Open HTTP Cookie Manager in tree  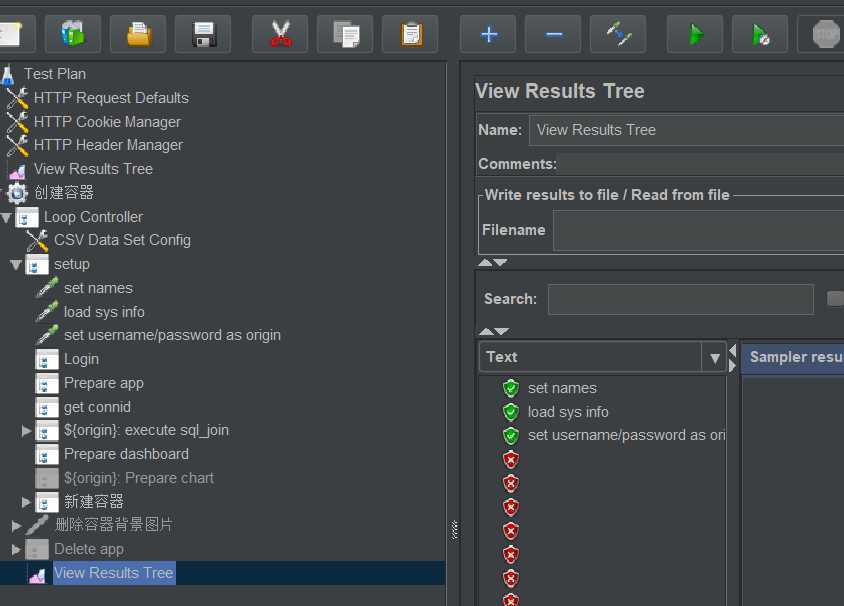click(107, 122)
